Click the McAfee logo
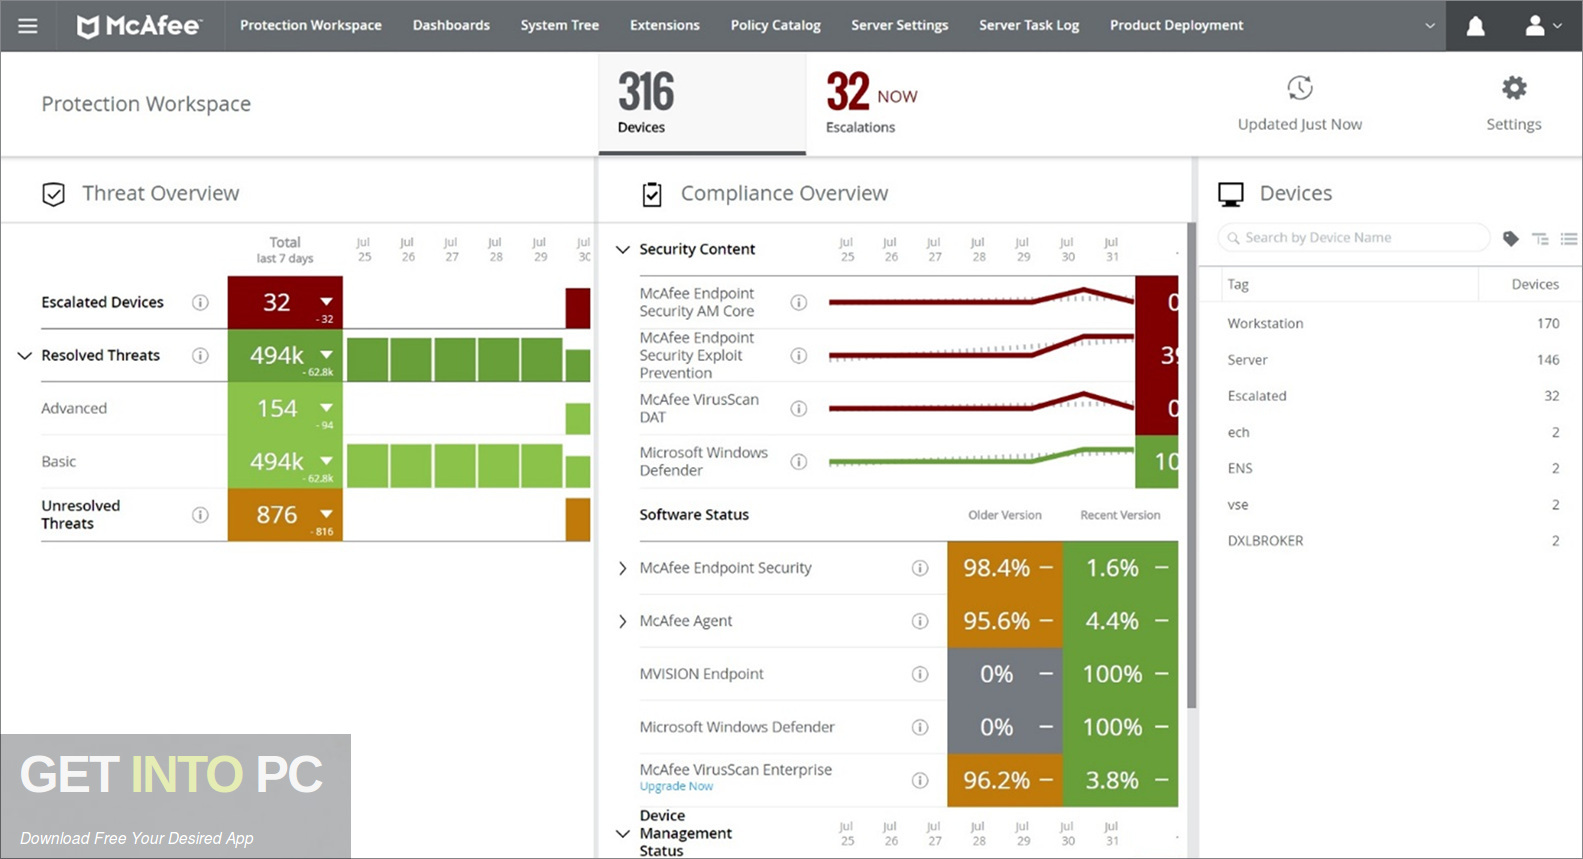The height and width of the screenshot is (859, 1583). (139, 26)
